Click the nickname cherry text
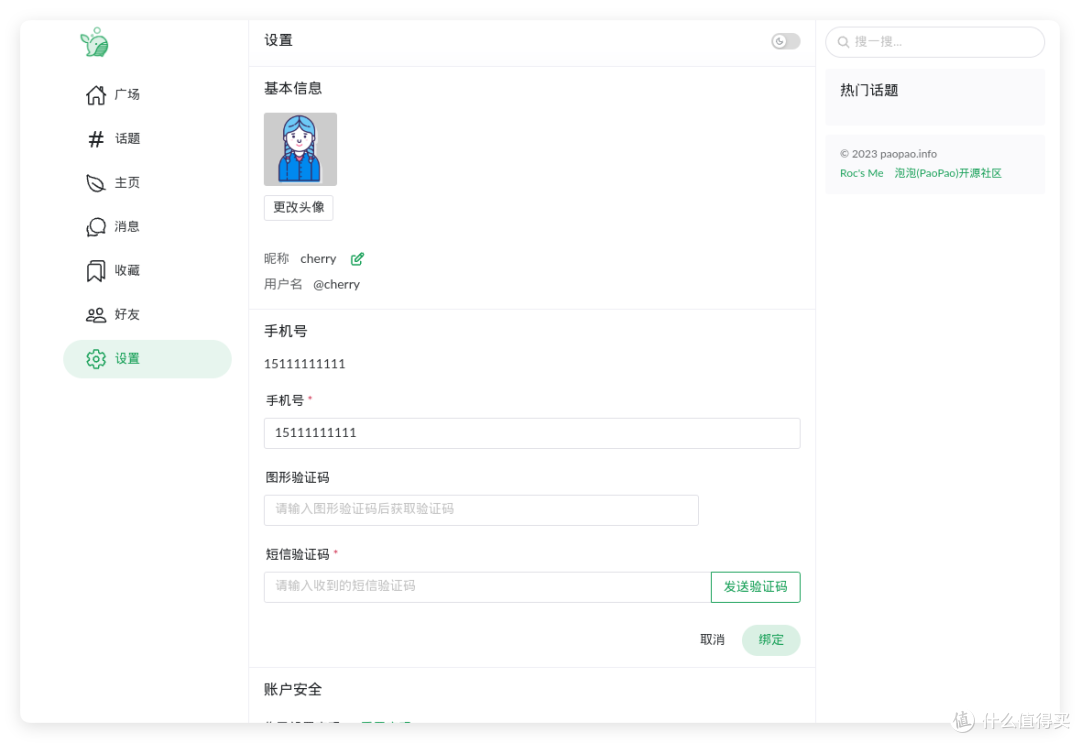This screenshot has width=1080, height=743. point(318,259)
